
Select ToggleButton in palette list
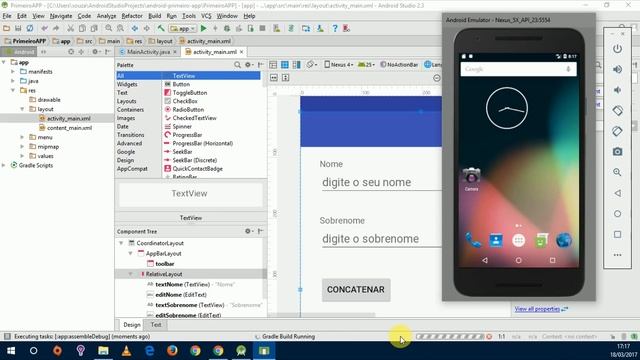click(189, 93)
